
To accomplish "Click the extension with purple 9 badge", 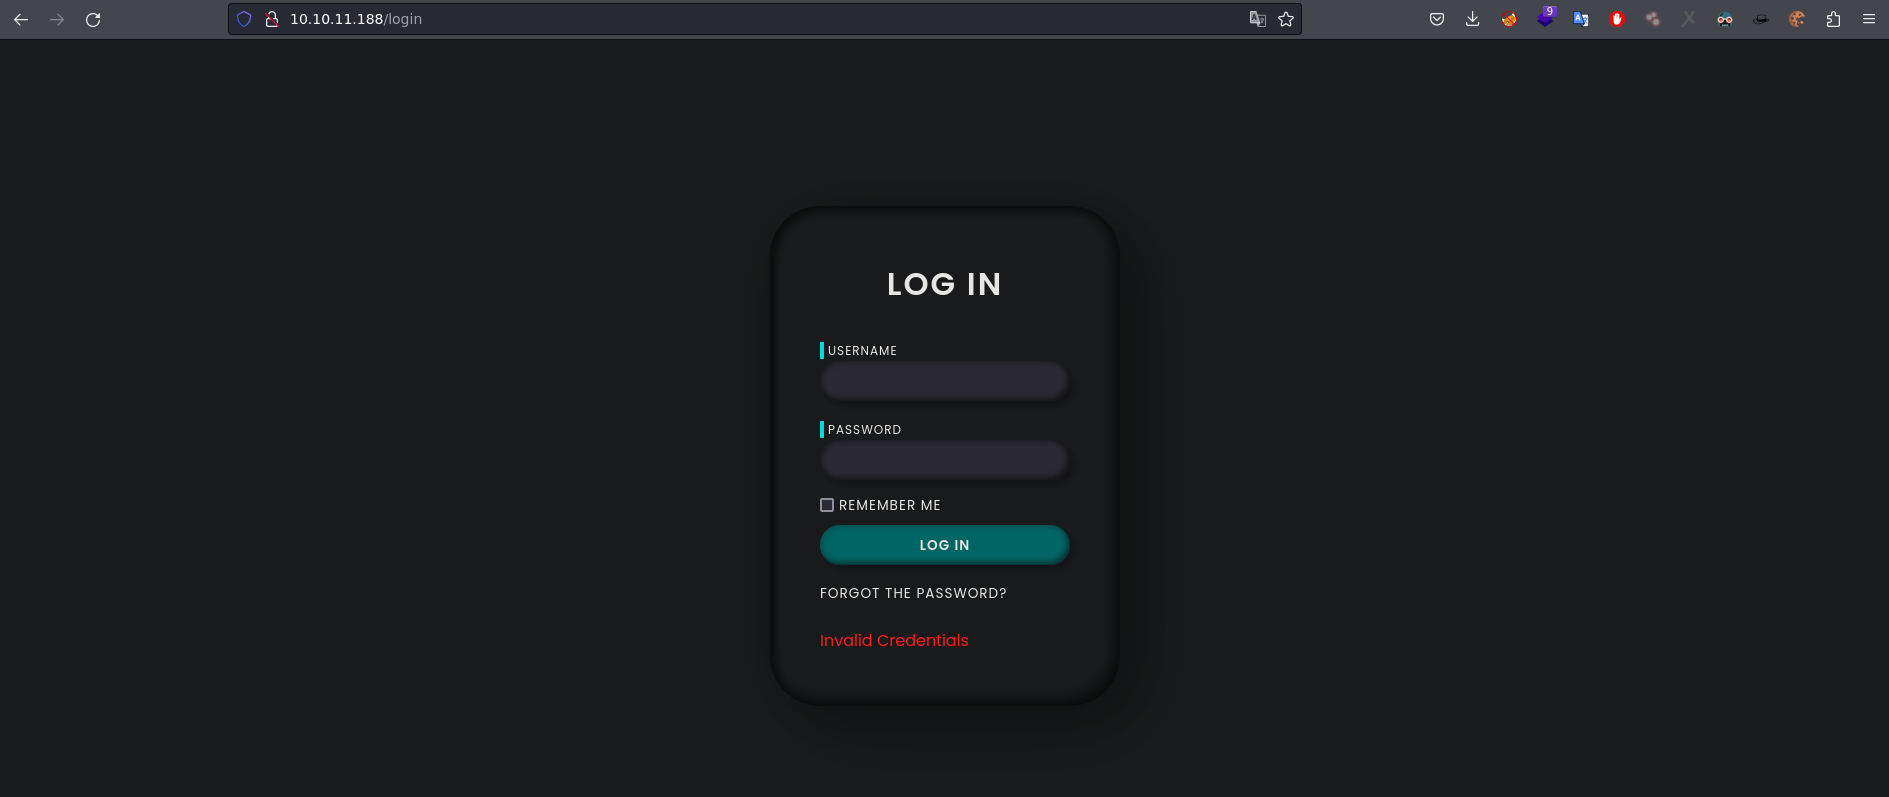I will coord(1545,19).
